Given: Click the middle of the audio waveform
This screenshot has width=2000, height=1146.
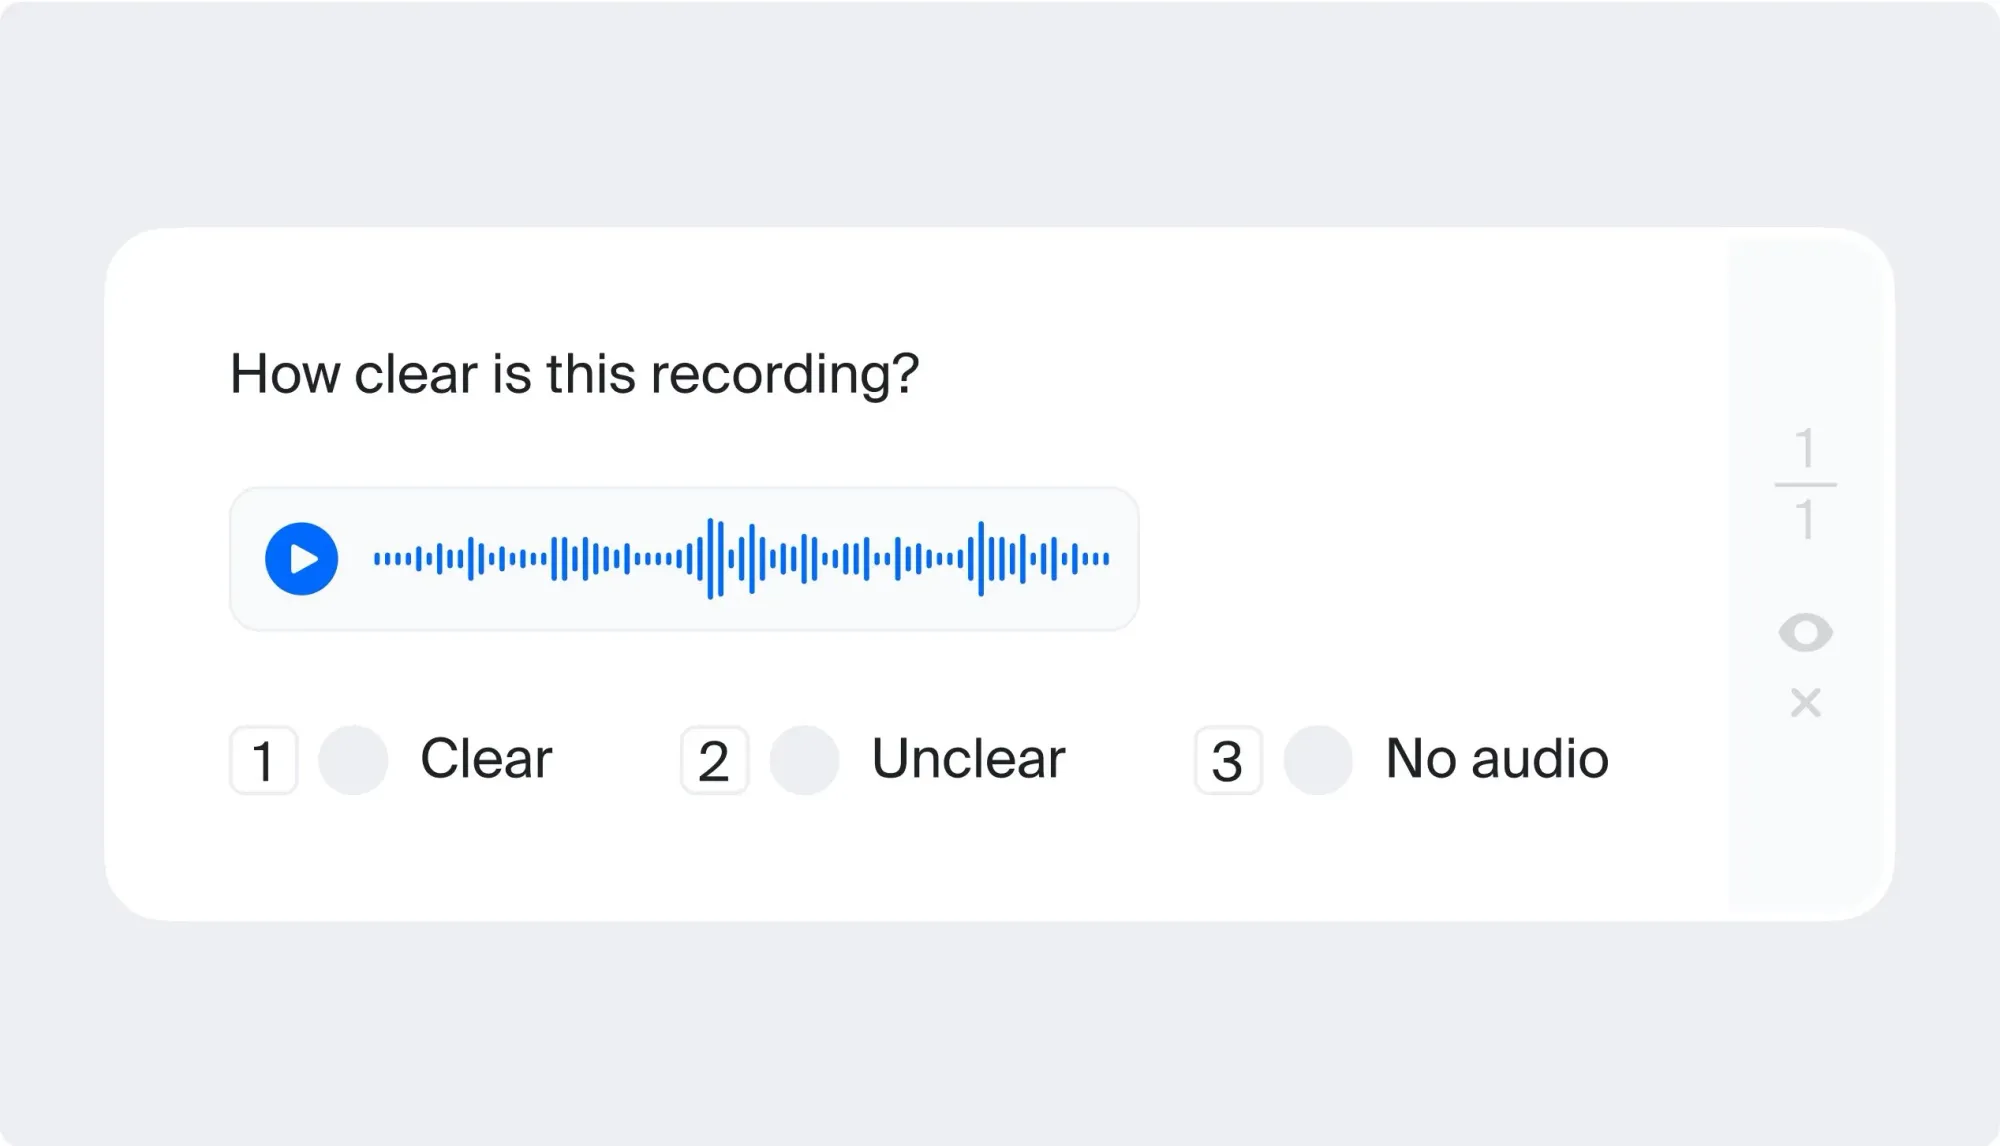Looking at the screenshot, I should point(740,560).
